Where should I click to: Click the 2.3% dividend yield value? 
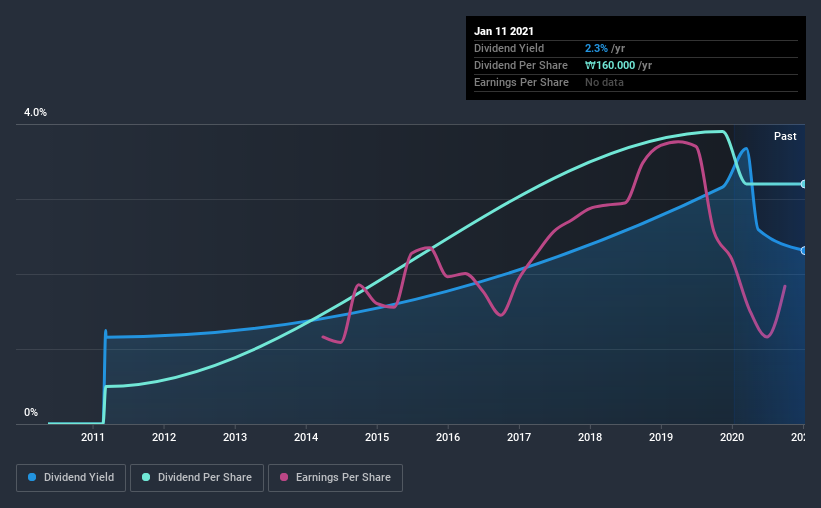pyautogui.click(x=596, y=48)
